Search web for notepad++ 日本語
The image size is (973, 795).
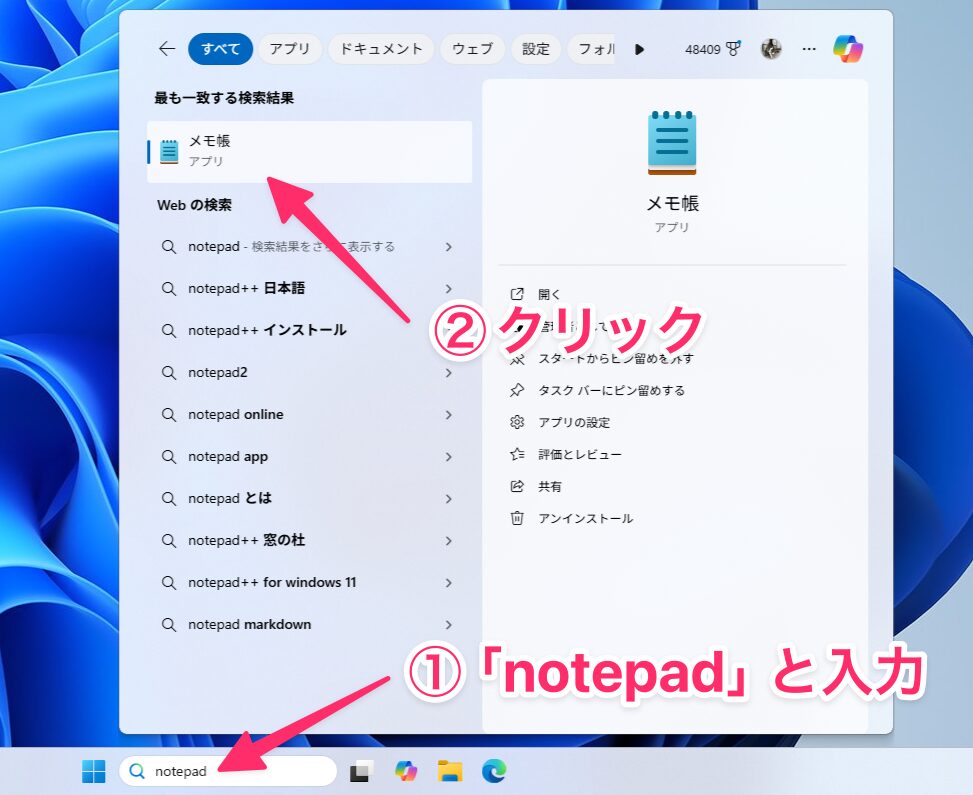pyautogui.click(x=246, y=288)
